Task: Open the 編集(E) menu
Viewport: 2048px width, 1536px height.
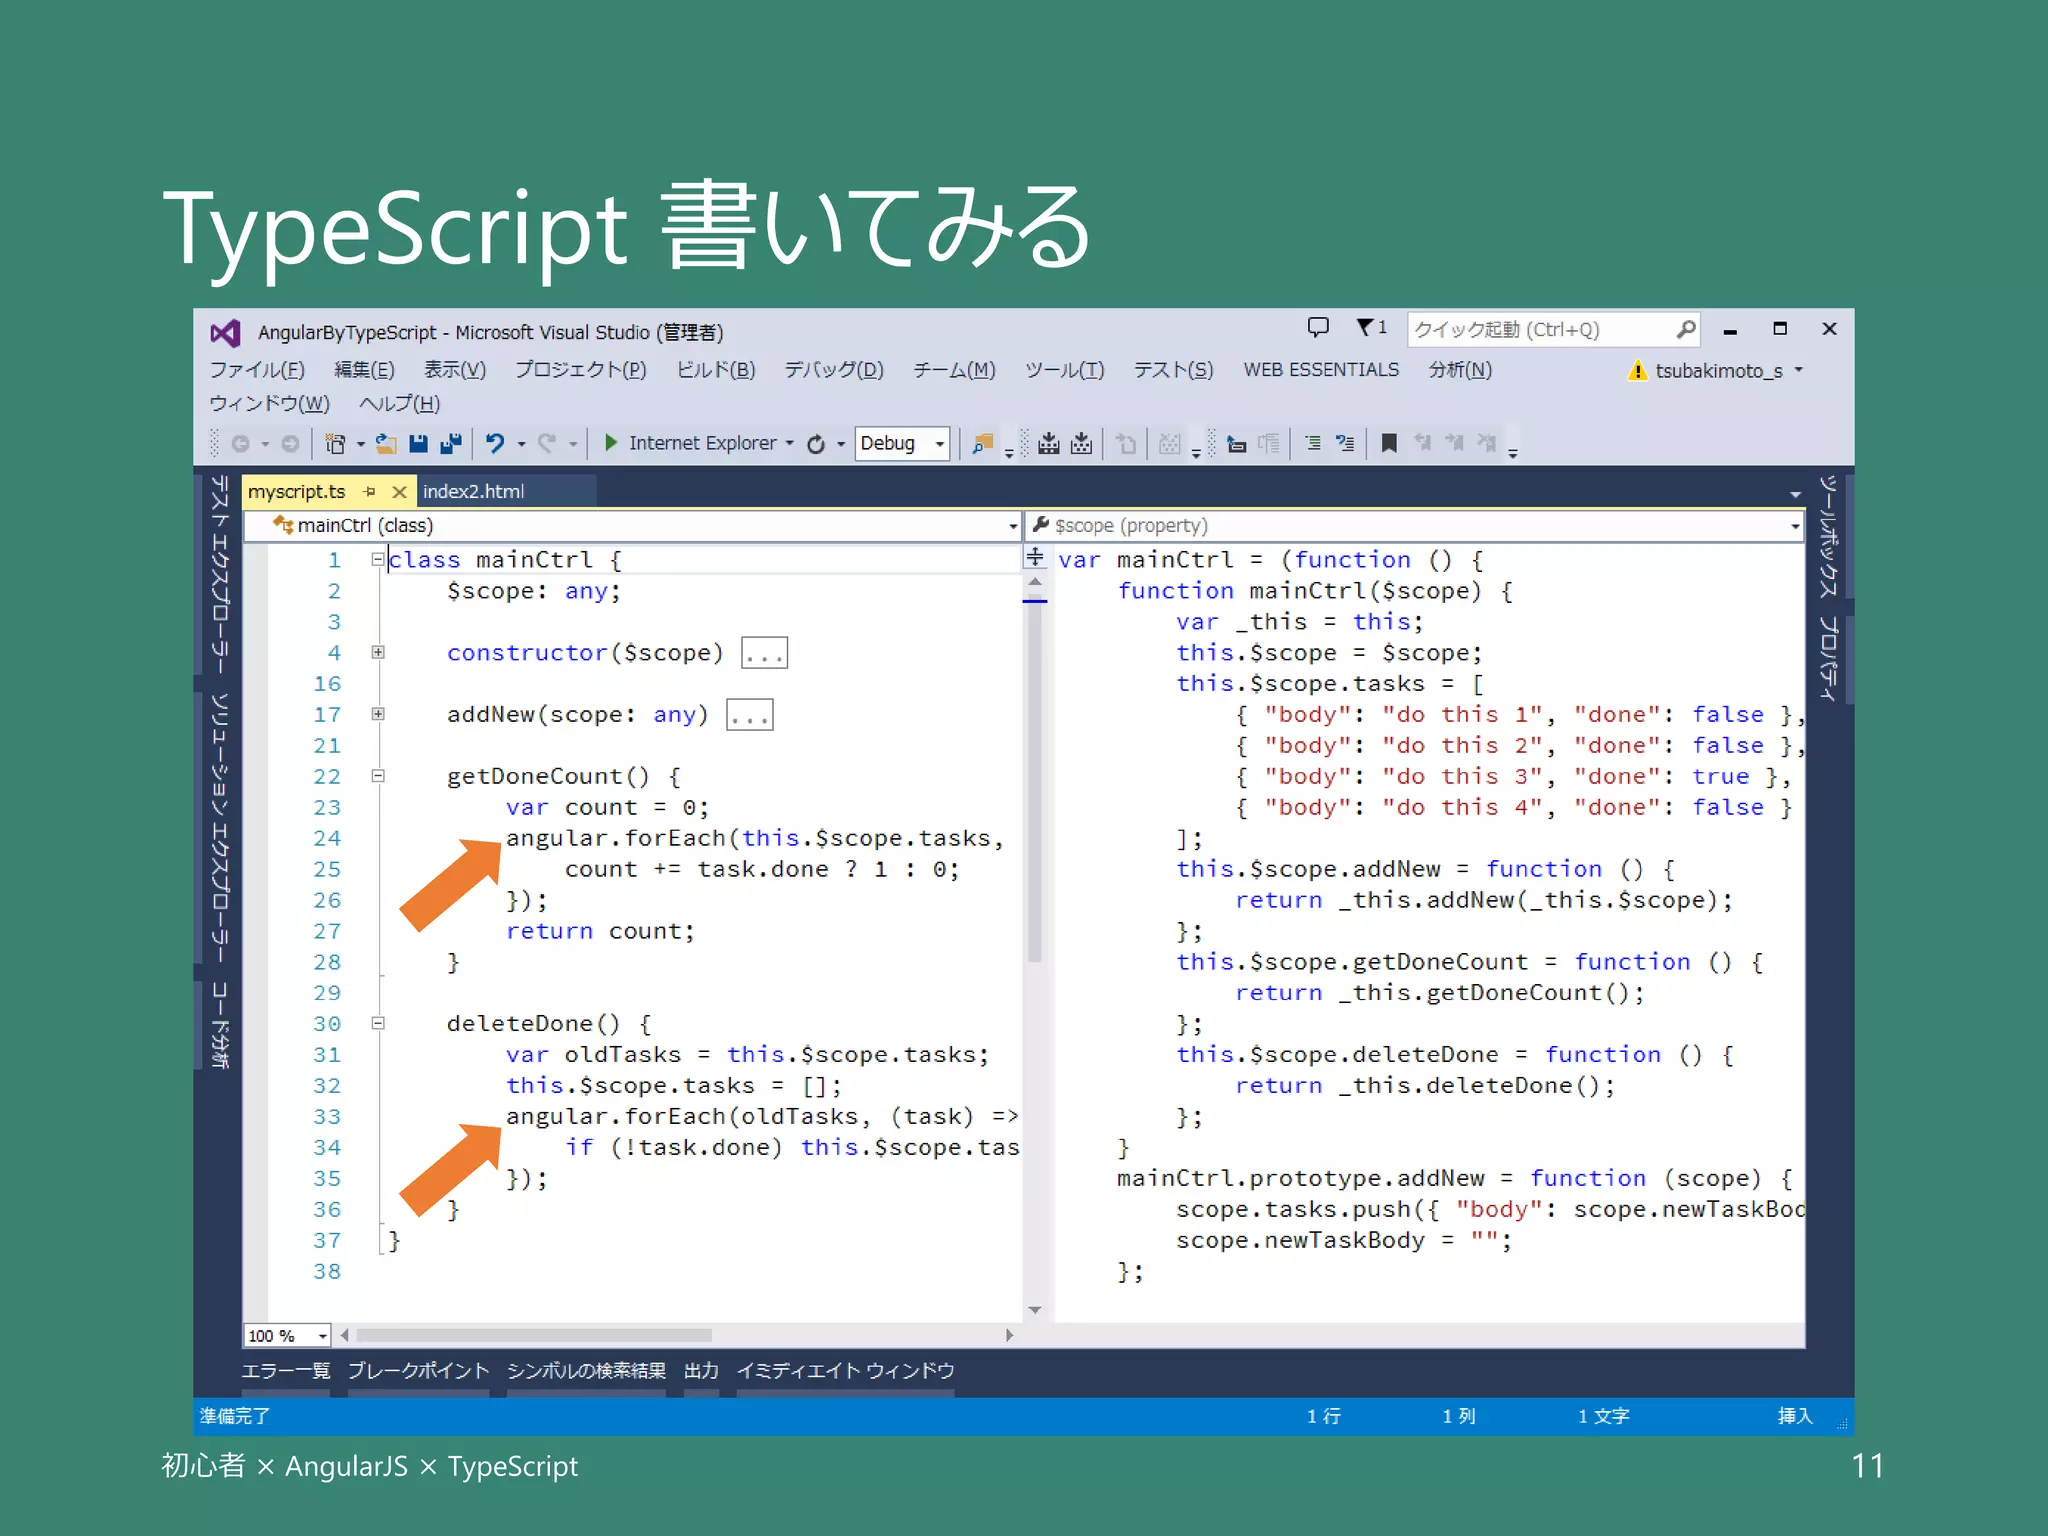Action: 364,370
